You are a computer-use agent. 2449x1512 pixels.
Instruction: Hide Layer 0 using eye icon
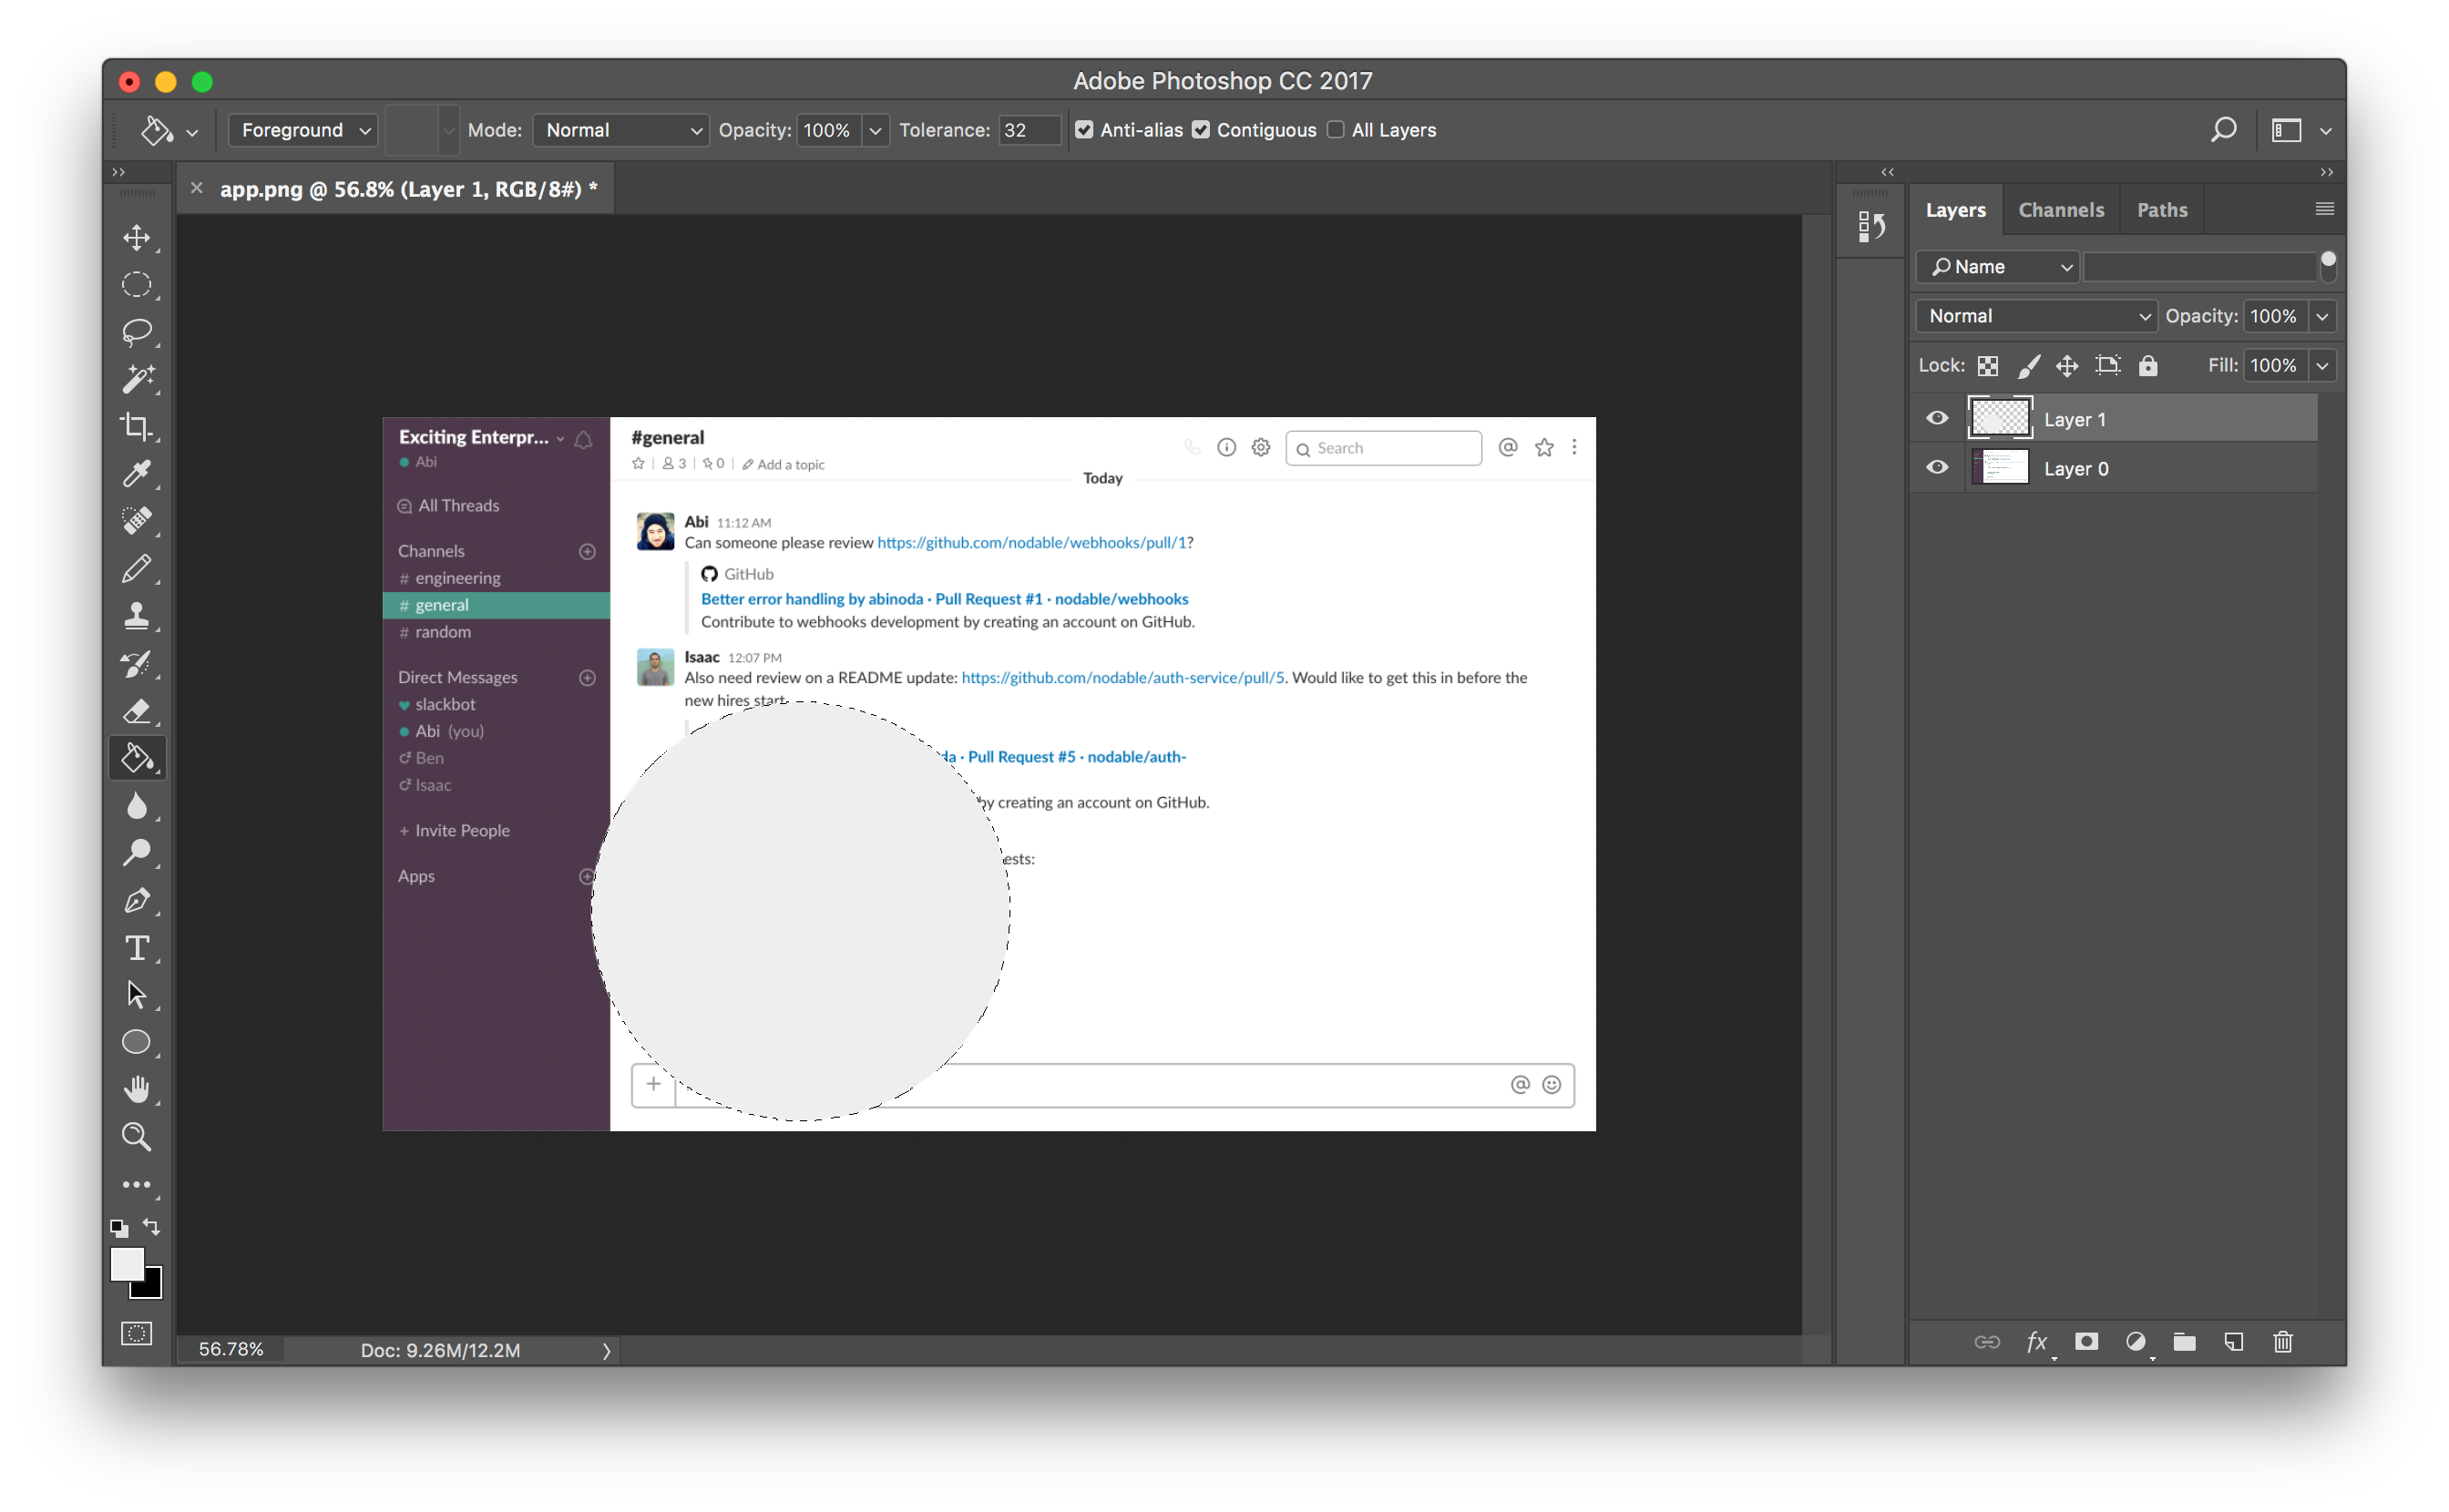[x=1938, y=467]
